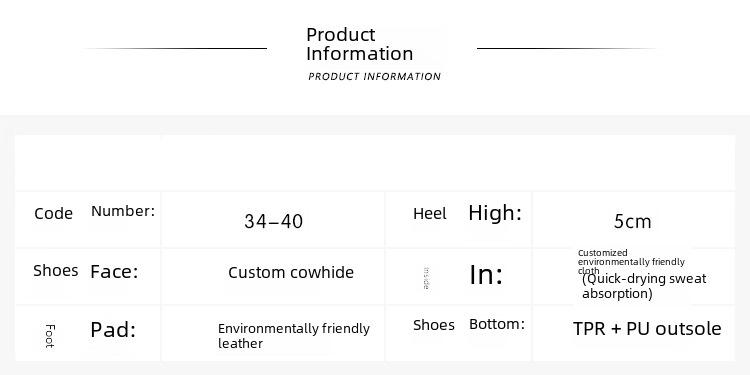The image size is (750, 375).
Task: Select the Customized environmentally friendly cloth text
Action: coord(631,262)
